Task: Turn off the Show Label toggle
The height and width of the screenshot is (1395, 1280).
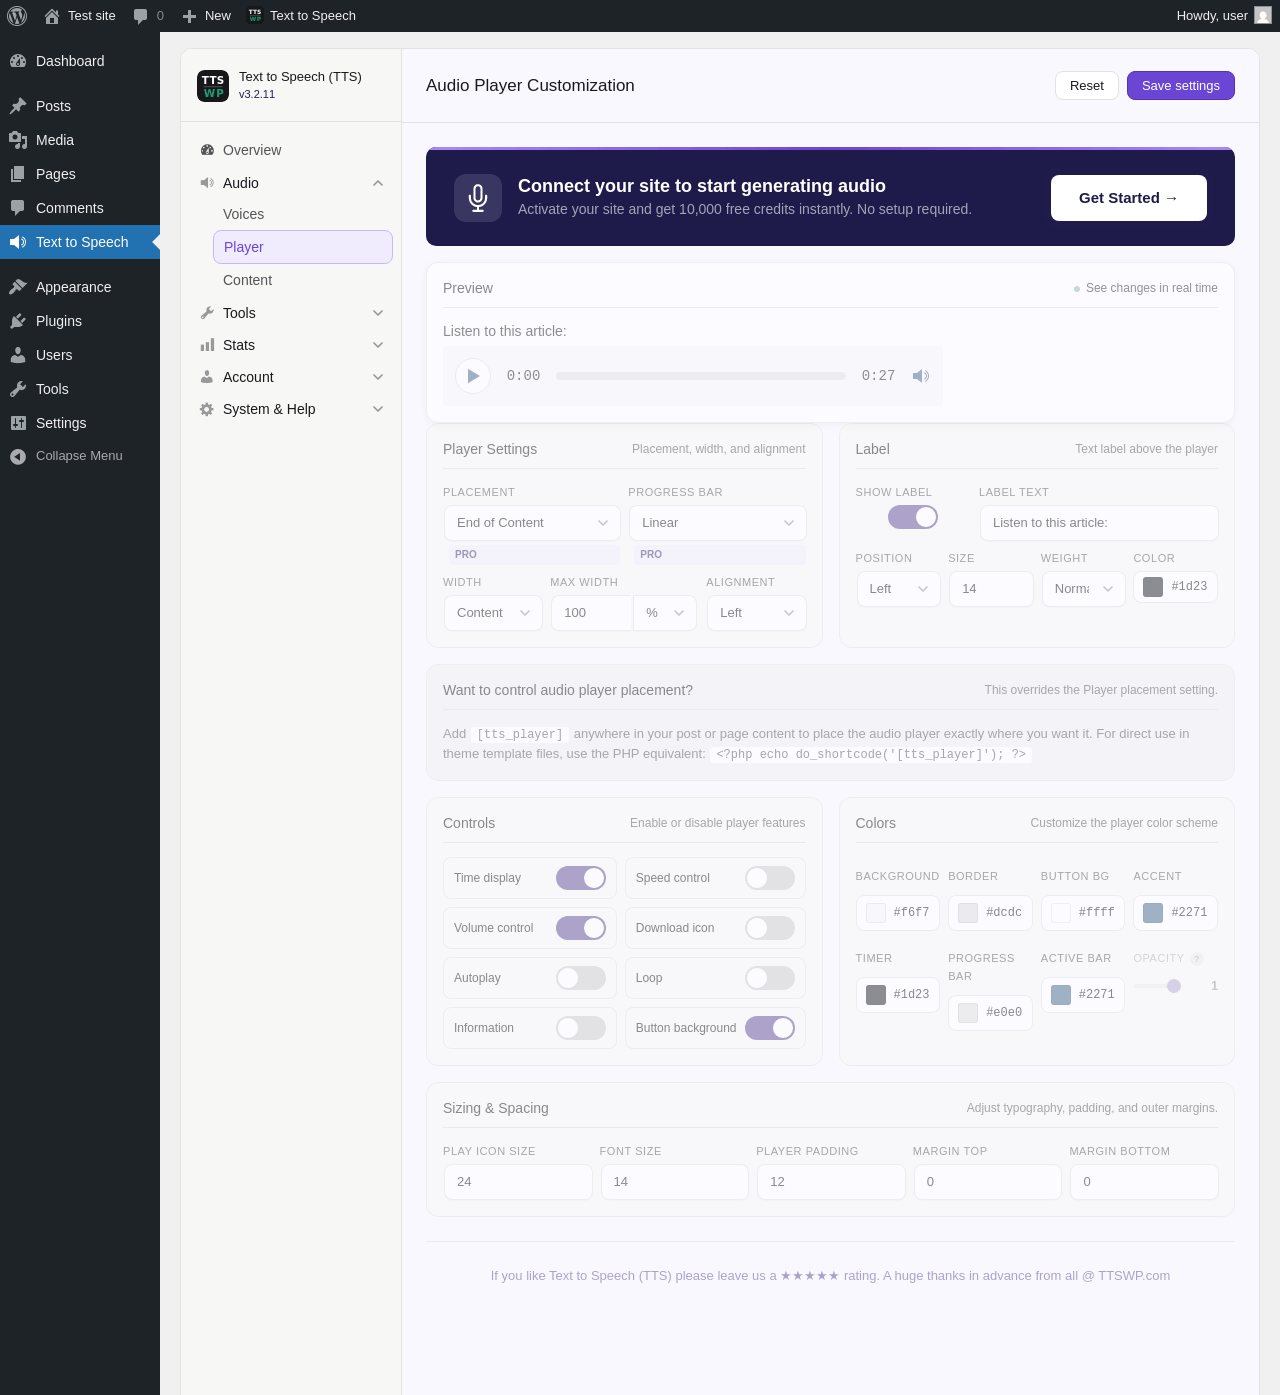Action: (x=913, y=517)
